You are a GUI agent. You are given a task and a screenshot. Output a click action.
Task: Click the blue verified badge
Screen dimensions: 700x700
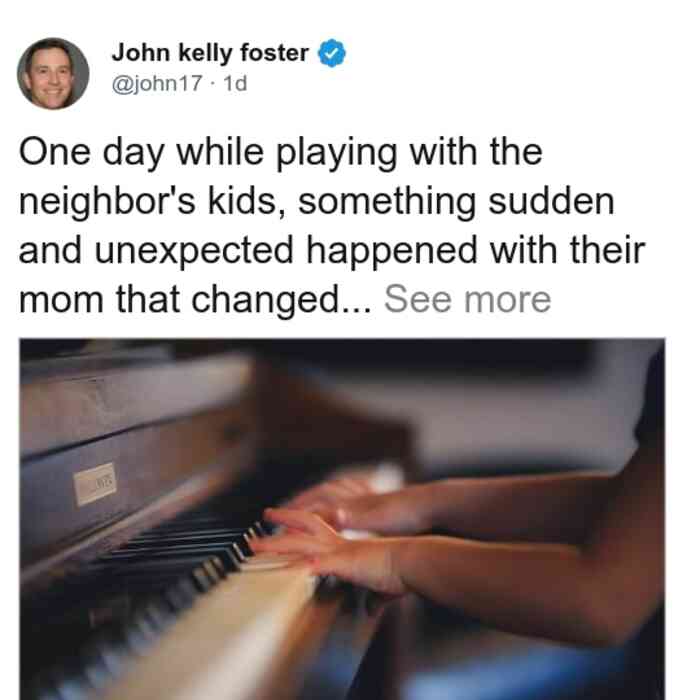point(331,54)
